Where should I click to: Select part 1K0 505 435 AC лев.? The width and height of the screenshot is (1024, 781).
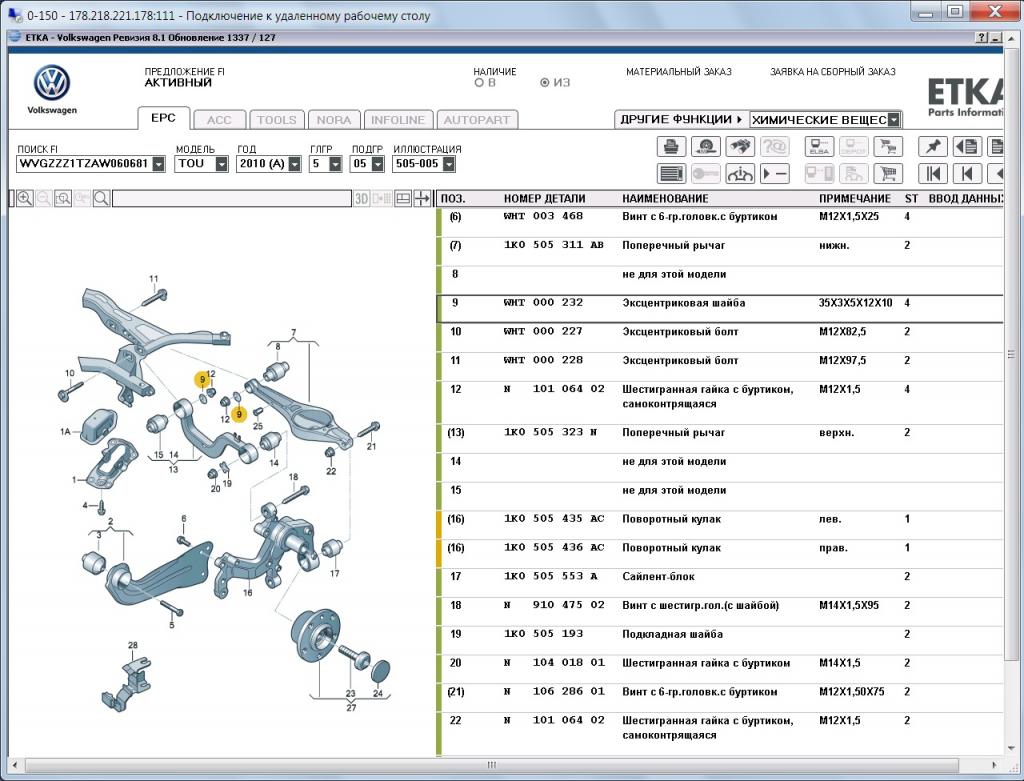coord(720,525)
